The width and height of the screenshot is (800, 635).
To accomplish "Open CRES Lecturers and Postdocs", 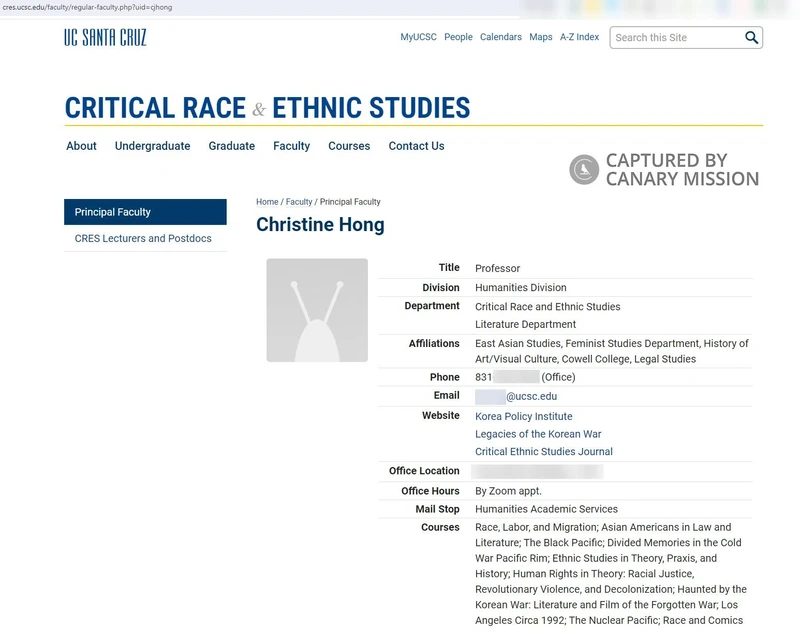I will click(x=146, y=239).
